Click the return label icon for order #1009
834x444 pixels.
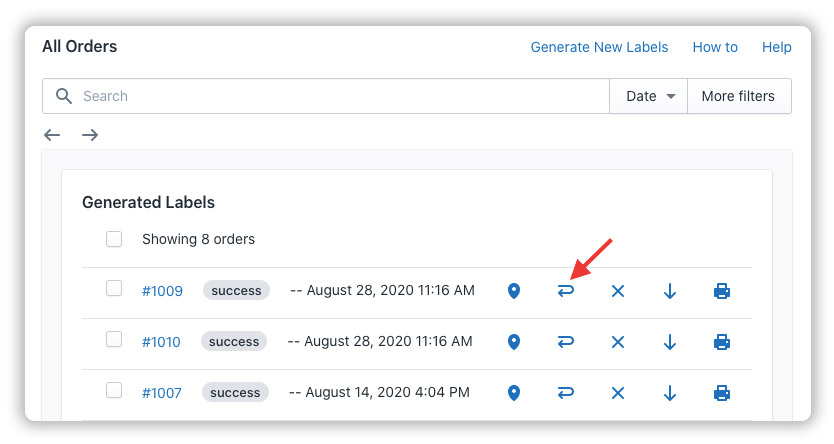(x=566, y=291)
